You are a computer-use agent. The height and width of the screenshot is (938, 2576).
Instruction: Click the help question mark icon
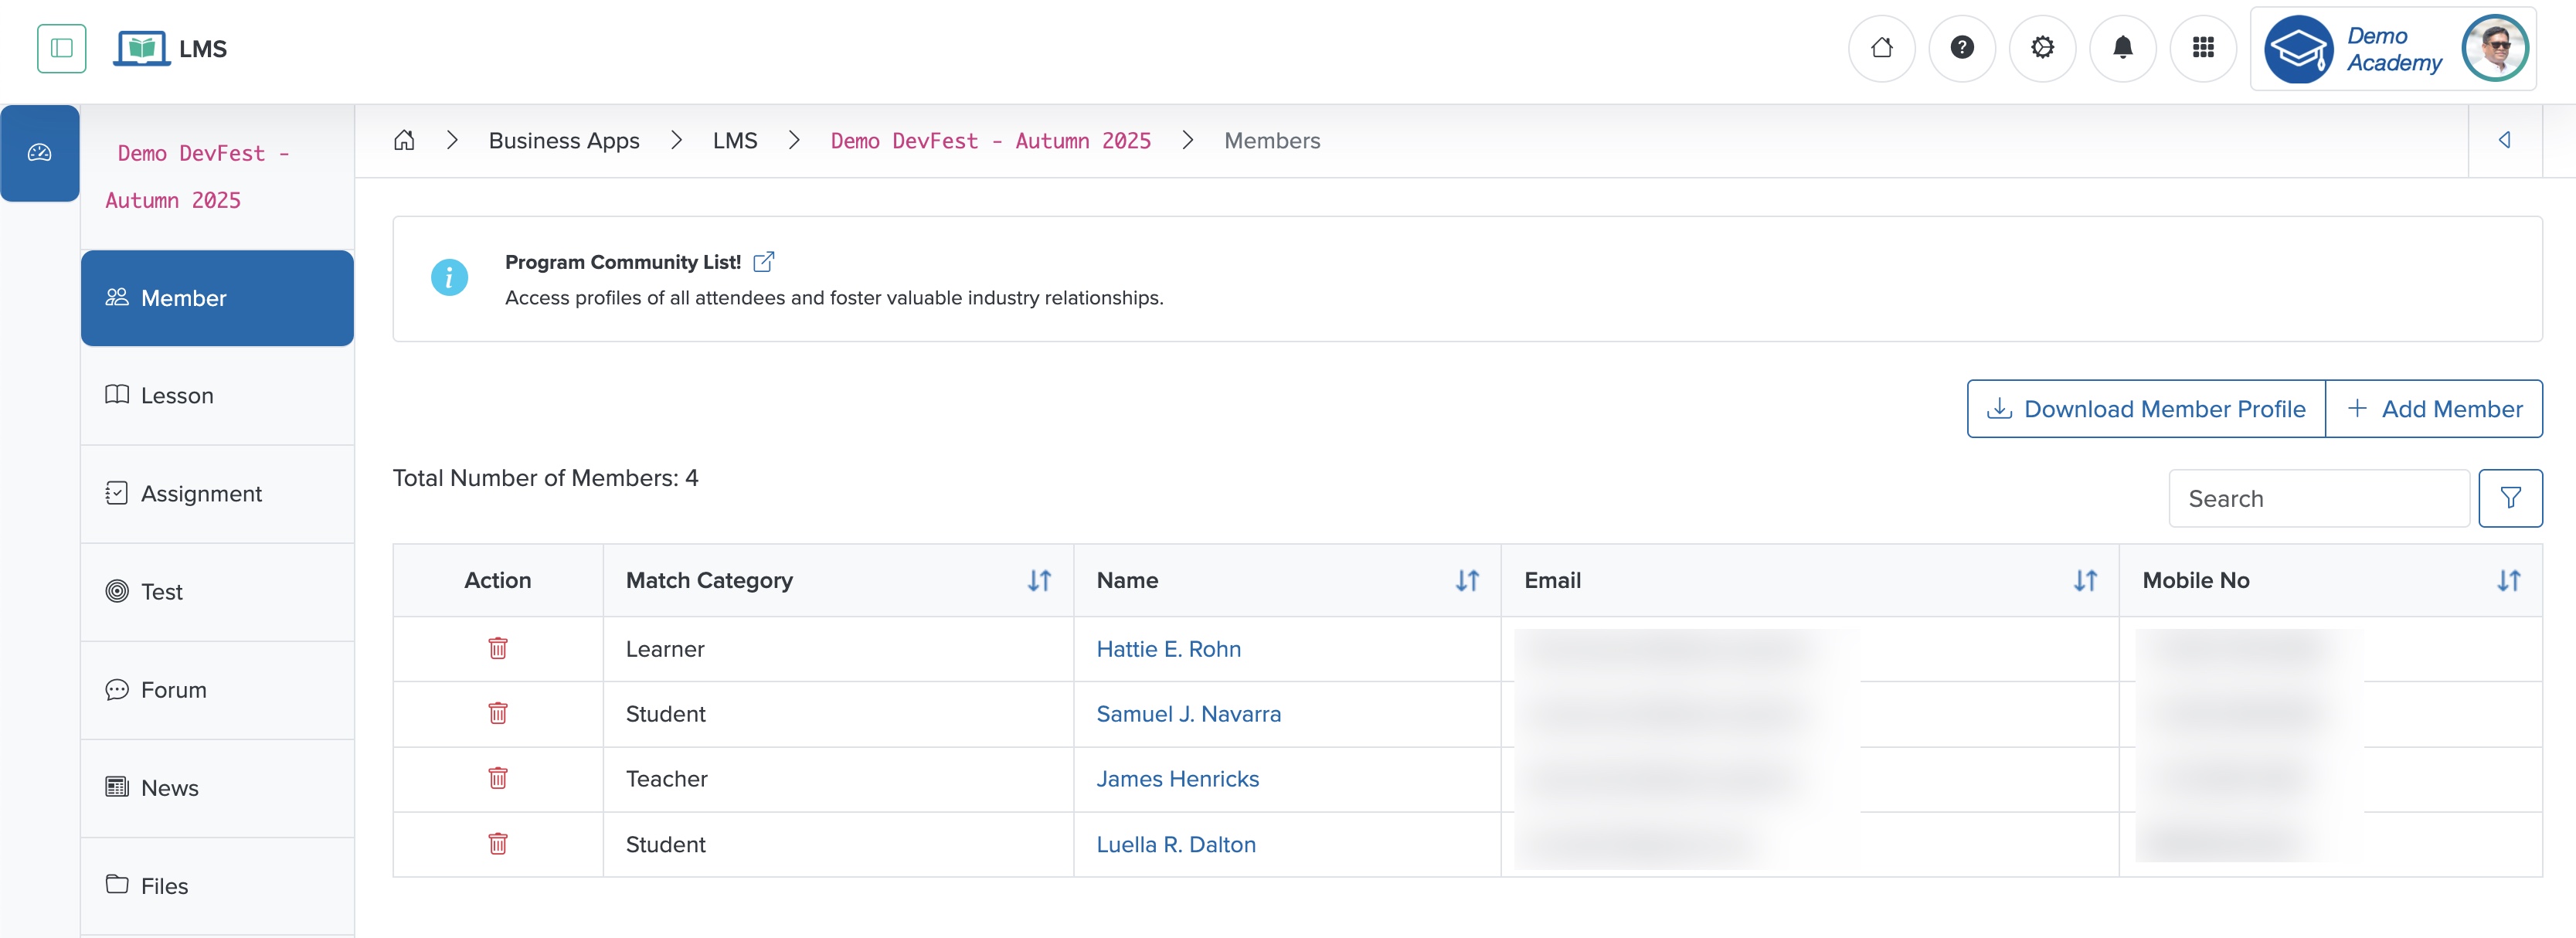[x=1962, y=47]
